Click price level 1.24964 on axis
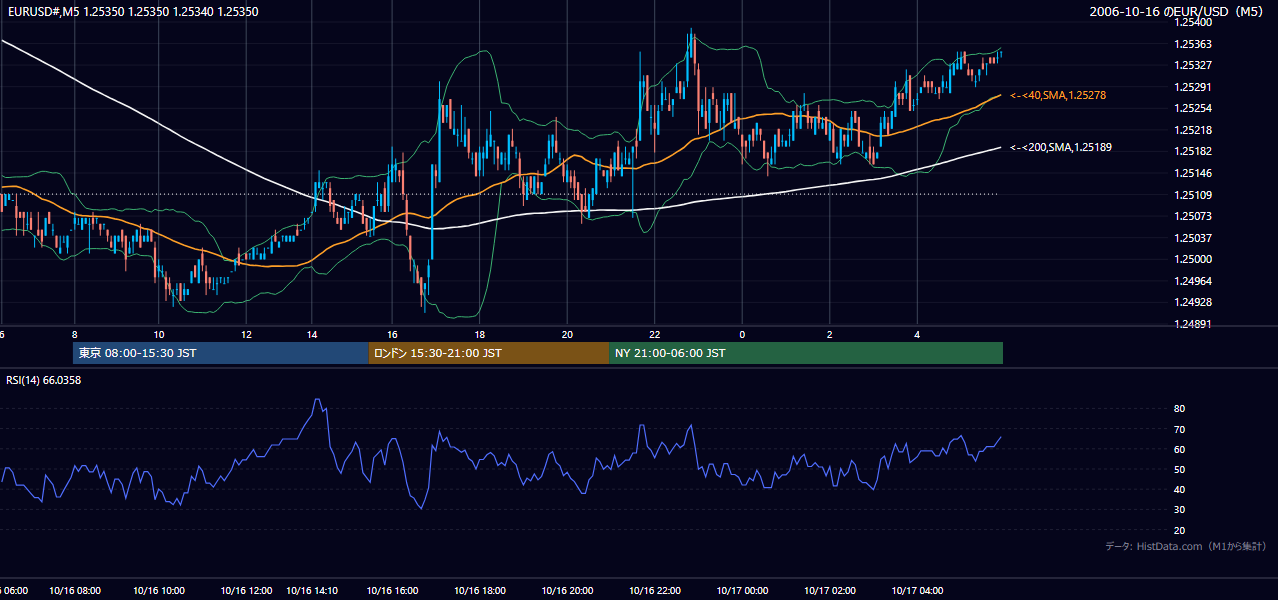This screenshot has width=1278, height=600. click(x=1192, y=281)
